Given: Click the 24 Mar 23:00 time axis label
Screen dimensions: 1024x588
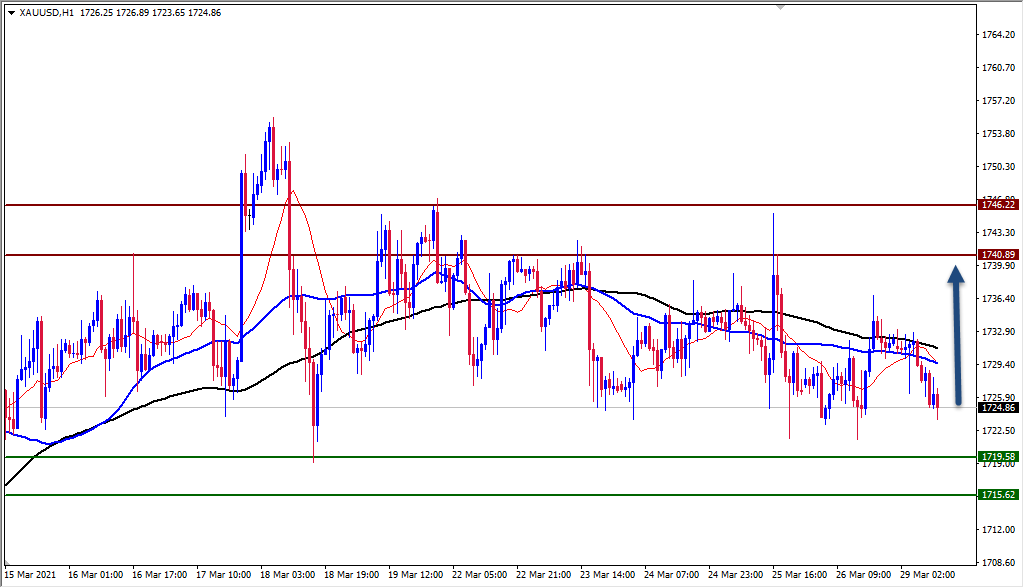Looking at the screenshot, I should pos(735,575).
